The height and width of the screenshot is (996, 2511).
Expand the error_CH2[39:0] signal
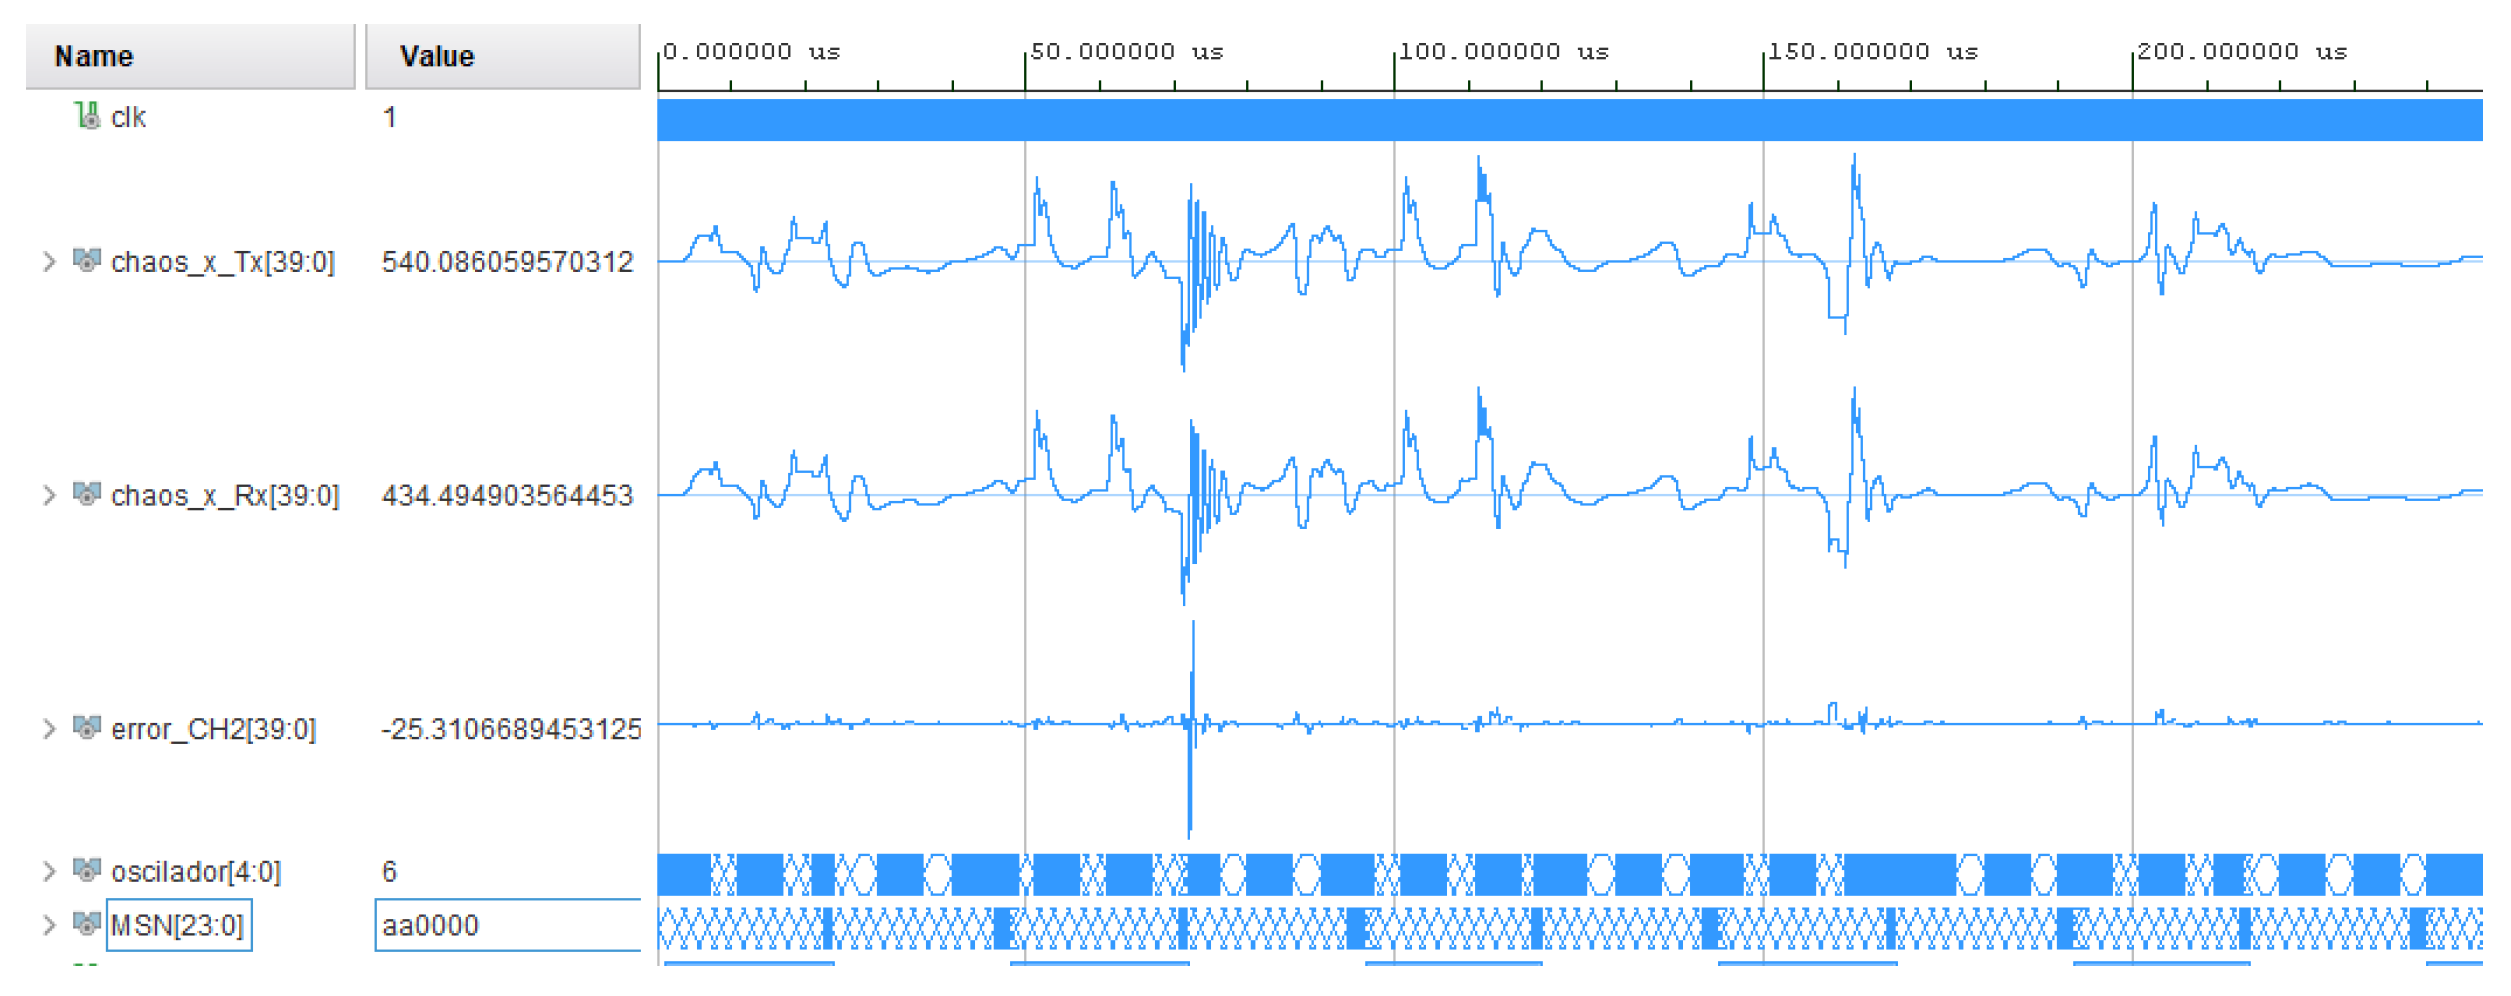coord(49,729)
